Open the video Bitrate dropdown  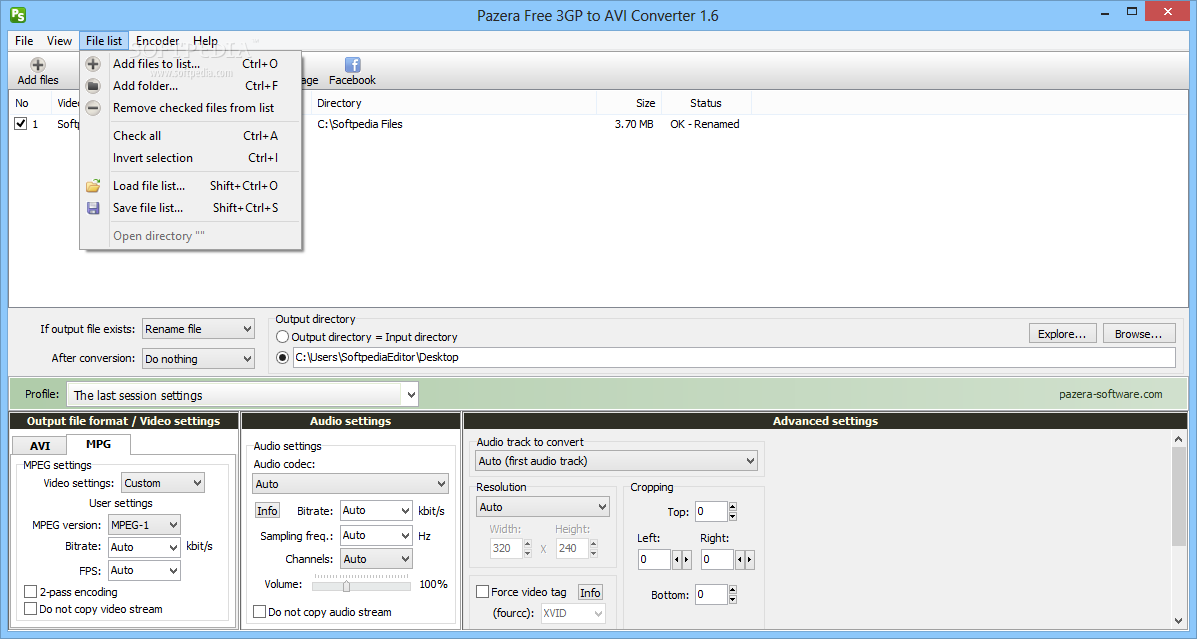(144, 547)
